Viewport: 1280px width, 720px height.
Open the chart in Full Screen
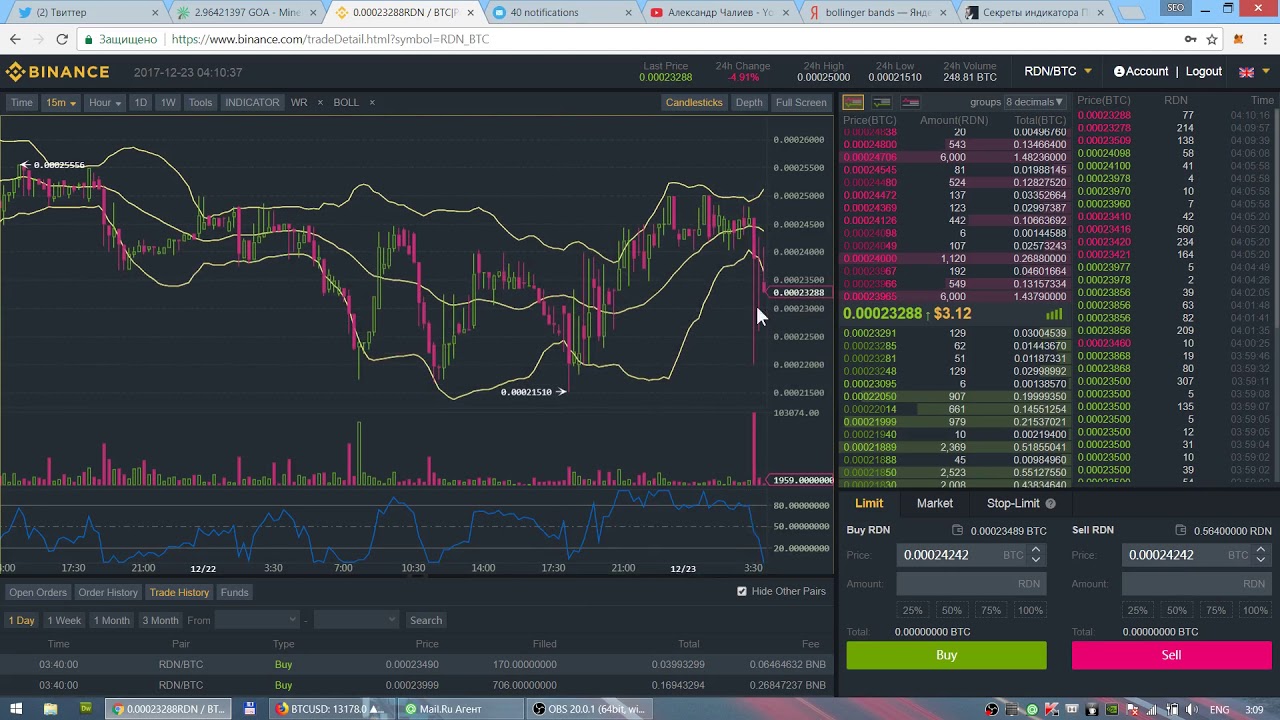coord(801,102)
